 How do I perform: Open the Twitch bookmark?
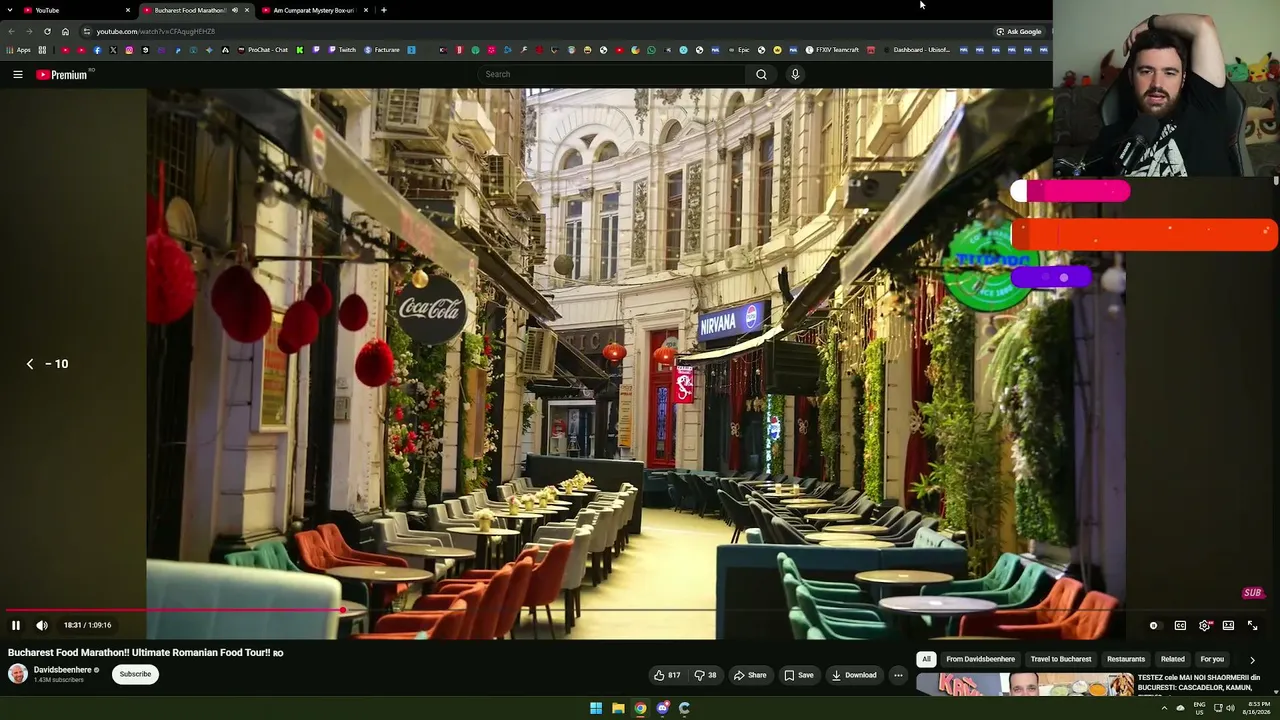pos(342,50)
